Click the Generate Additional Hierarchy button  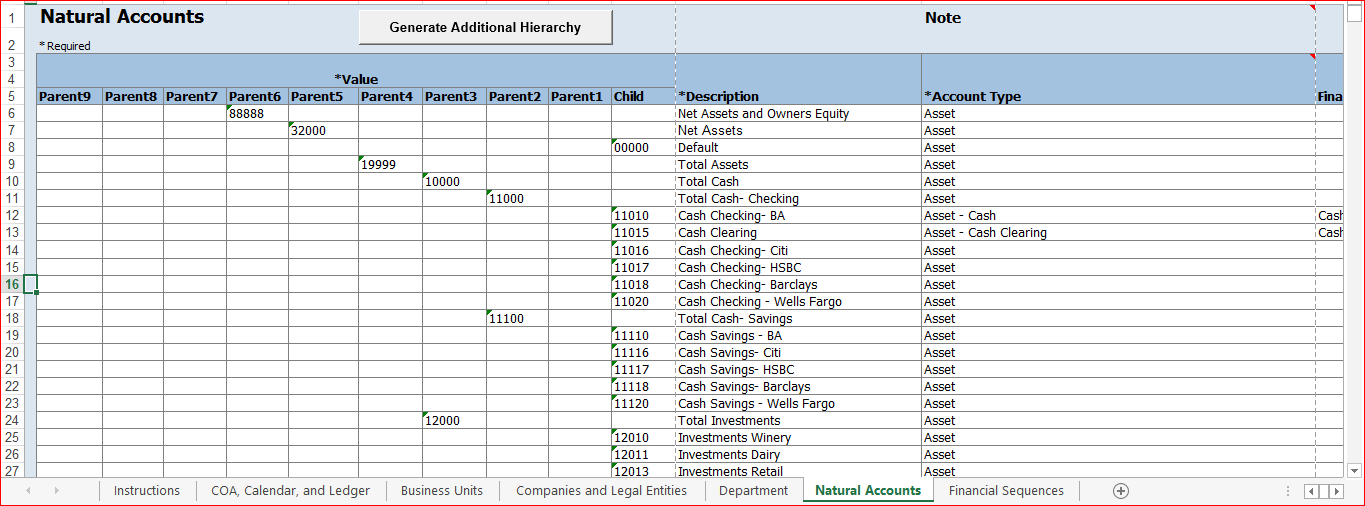pos(485,28)
